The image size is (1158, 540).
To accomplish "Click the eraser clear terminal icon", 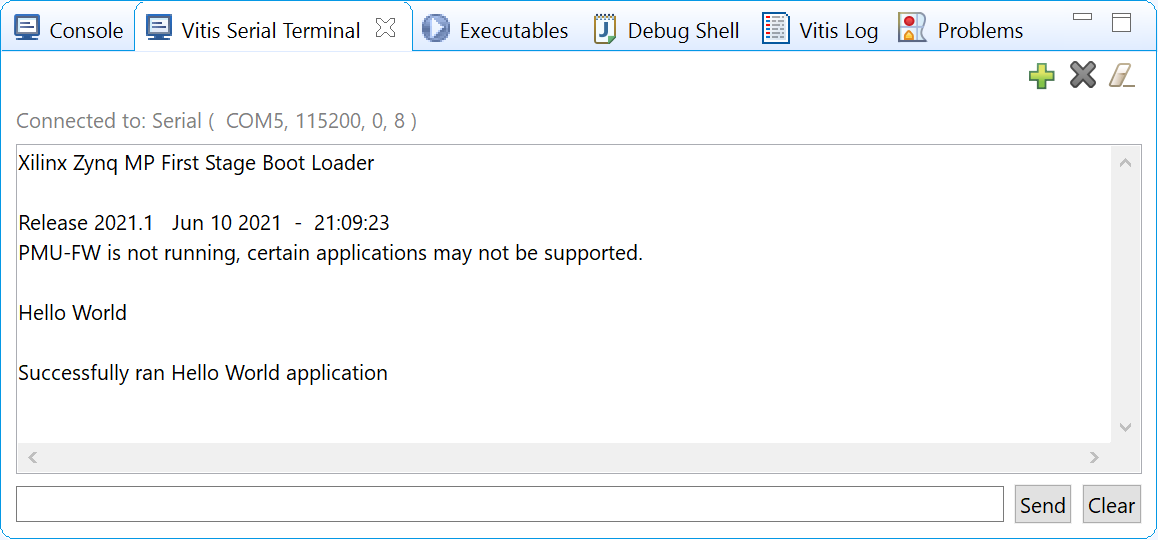I will click(1121, 76).
